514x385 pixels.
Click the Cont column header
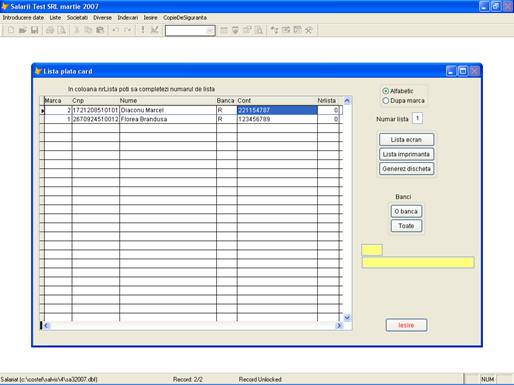(277, 100)
